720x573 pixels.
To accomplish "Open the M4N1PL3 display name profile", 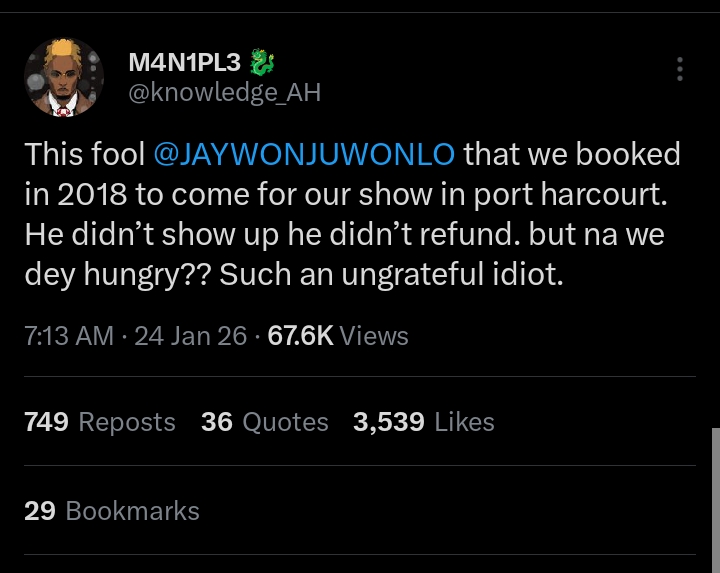I will [x=186, y=63].
